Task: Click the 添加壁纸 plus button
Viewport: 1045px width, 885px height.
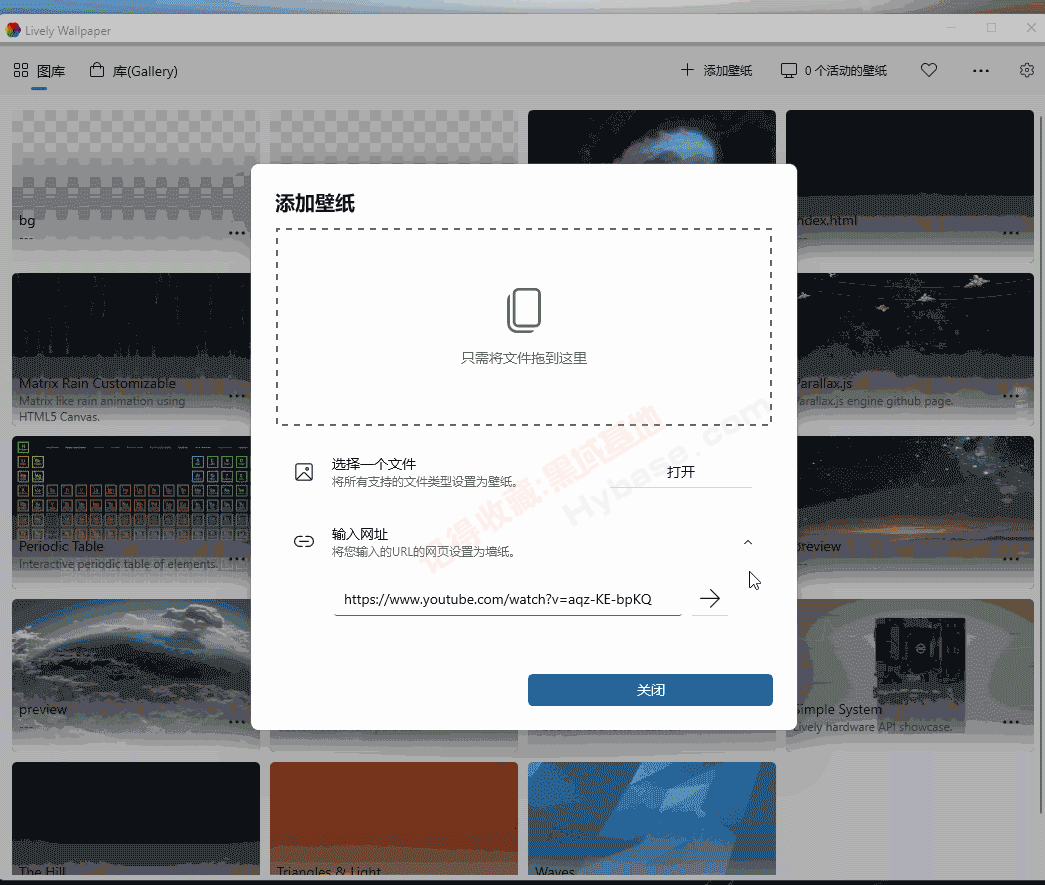Action: [716, 71]
